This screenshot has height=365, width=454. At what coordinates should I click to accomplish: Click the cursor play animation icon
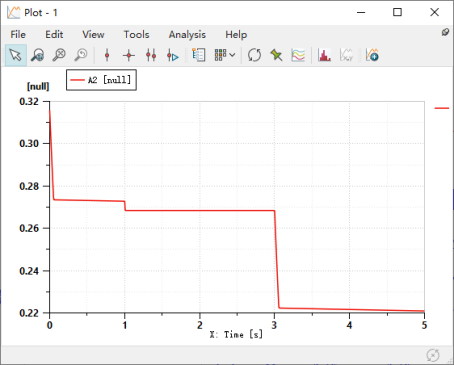pyautogui.click(x=173, y=55)
